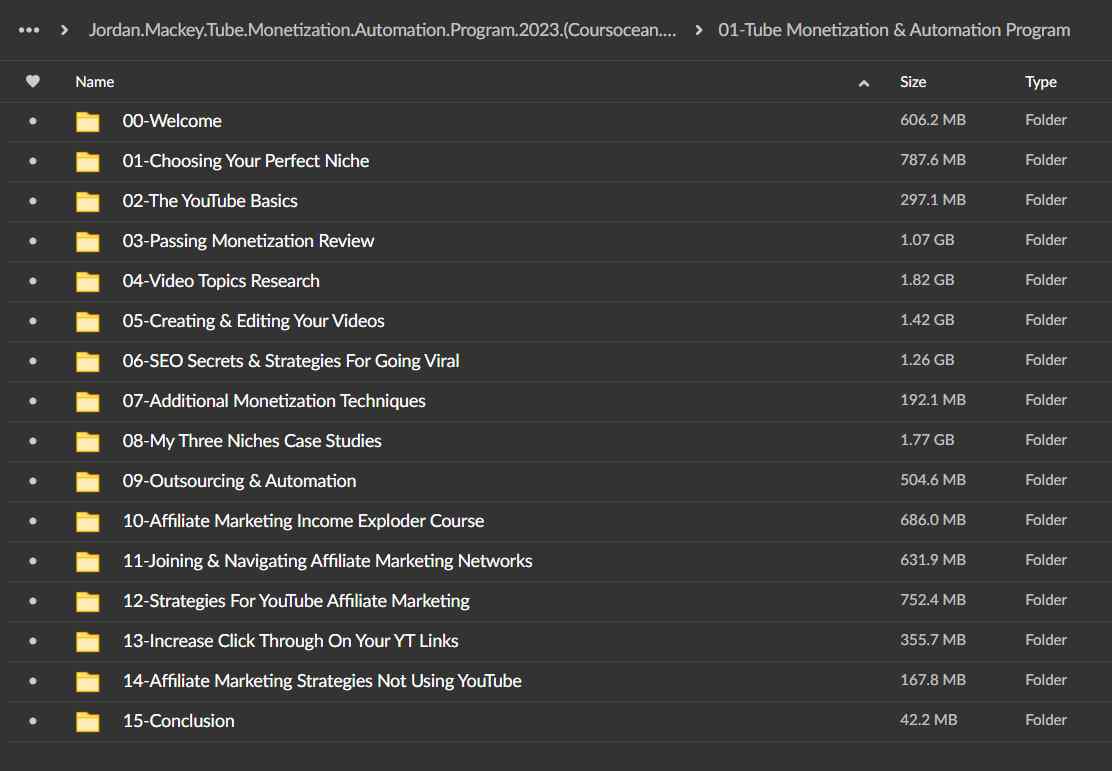This screenshot has height=771, width=1112.
Task: Toggle favorite dot for 00-Welcome row
Action: tap(33, 121)
